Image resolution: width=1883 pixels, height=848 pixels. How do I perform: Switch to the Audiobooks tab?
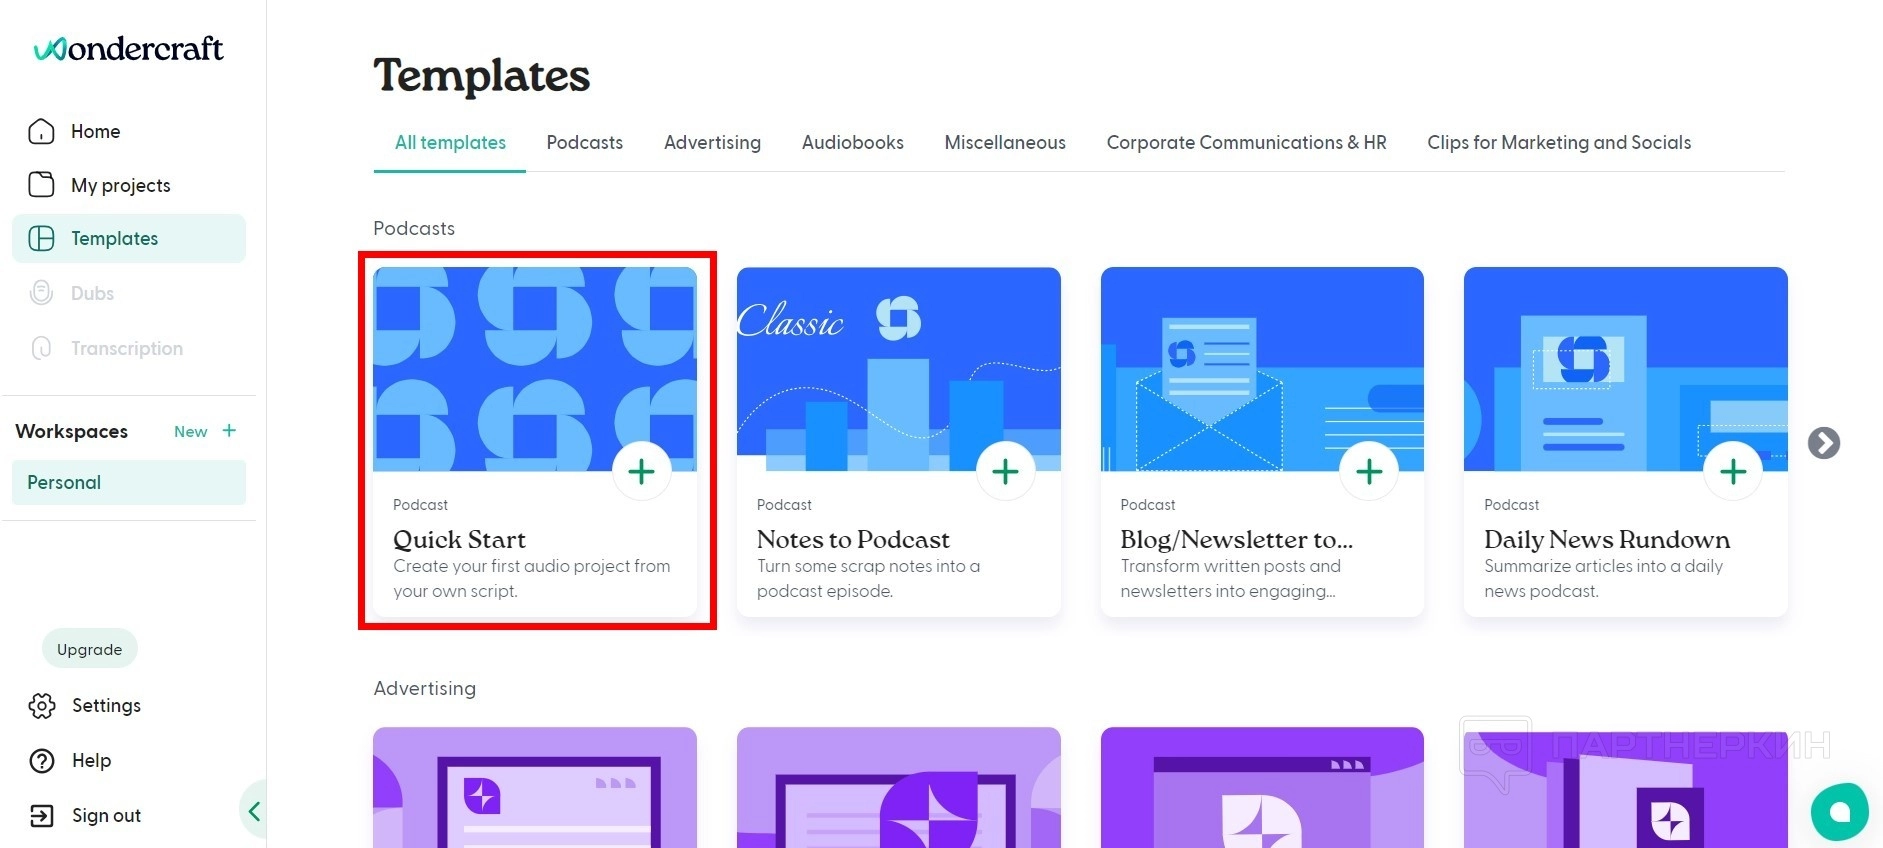coord(852,143)
